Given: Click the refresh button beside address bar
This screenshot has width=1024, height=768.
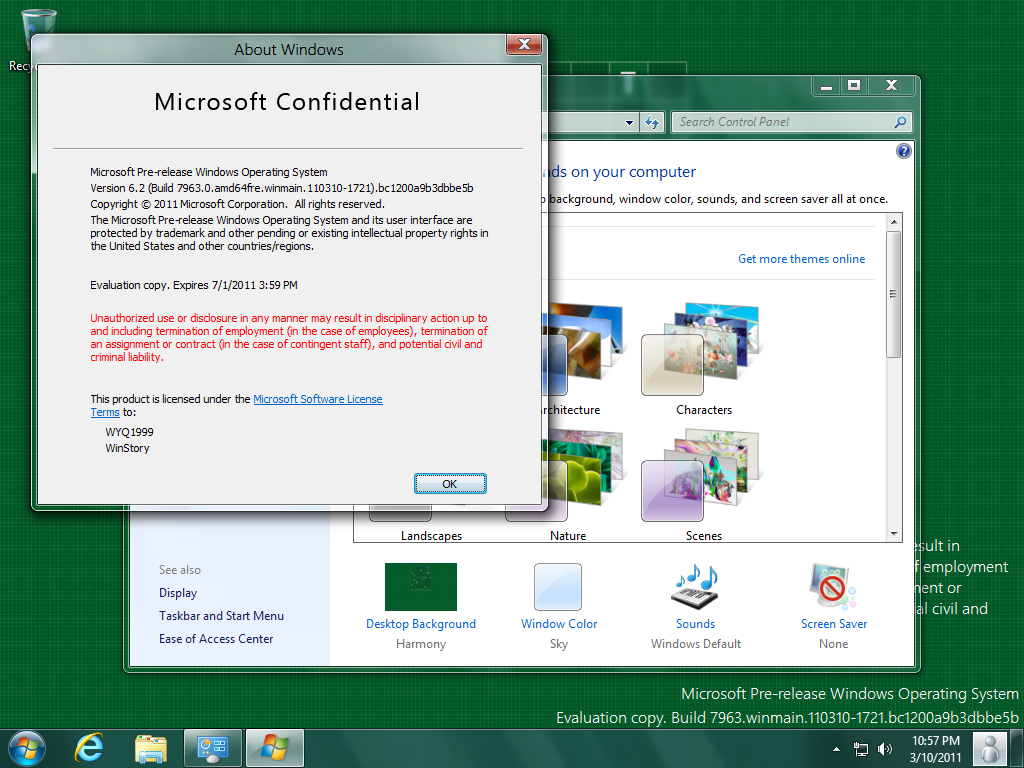Looking at the screenshot, I should [x=652, y=122].
